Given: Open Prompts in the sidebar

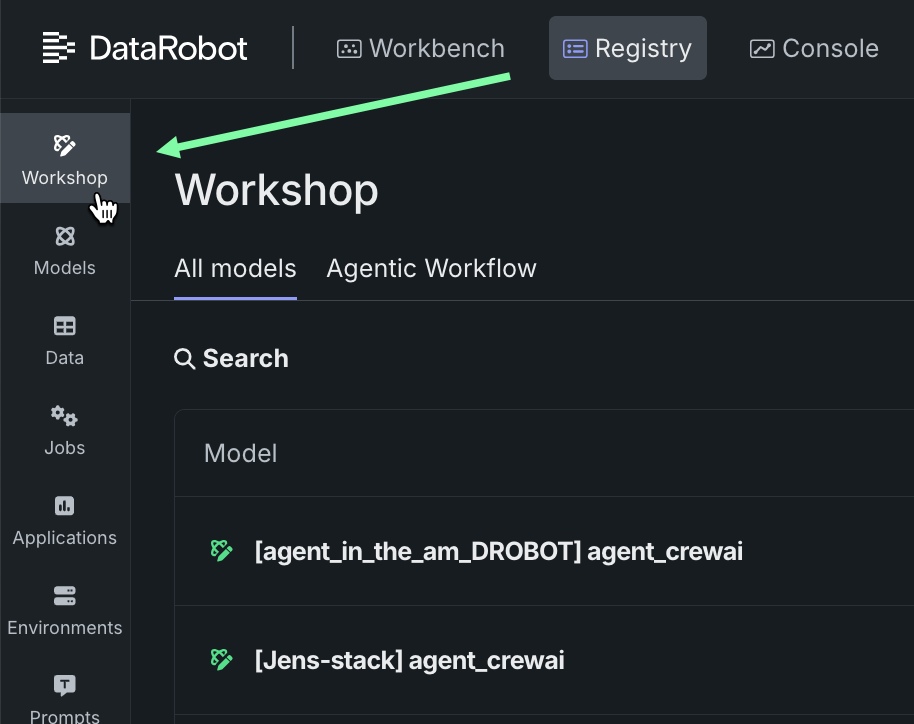Looking at the screenshot, I should coord(65,698).
